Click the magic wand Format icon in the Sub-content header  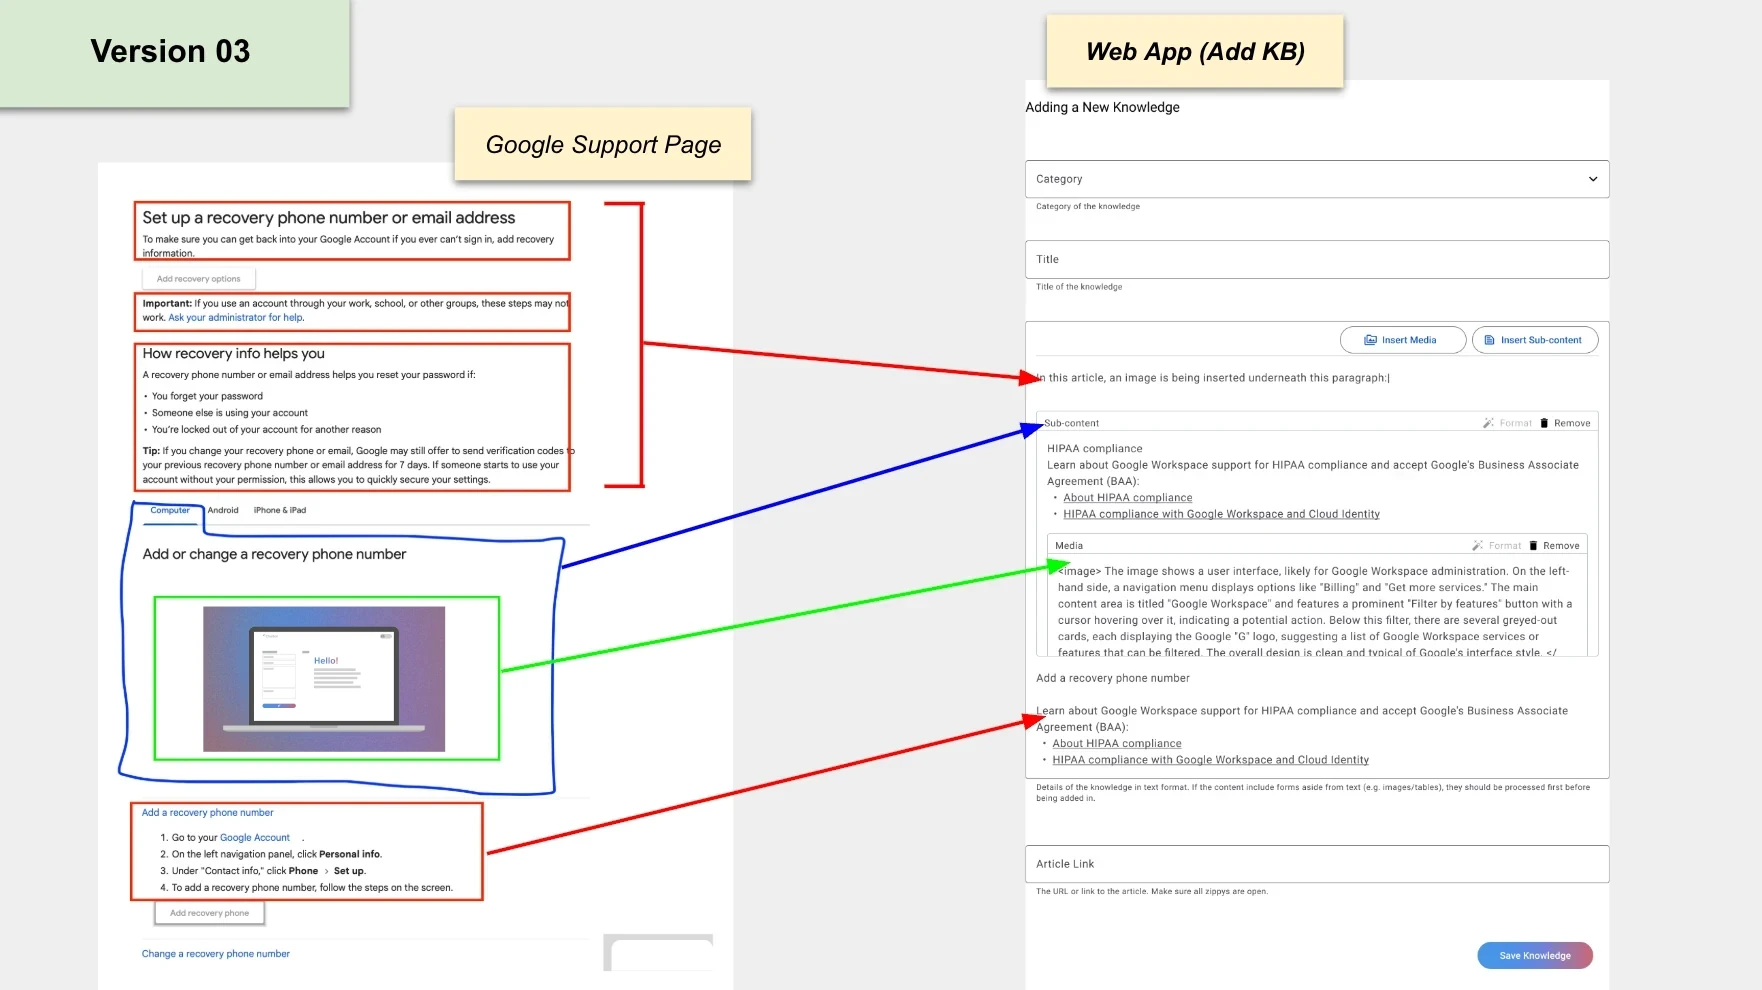(1488, 423)
